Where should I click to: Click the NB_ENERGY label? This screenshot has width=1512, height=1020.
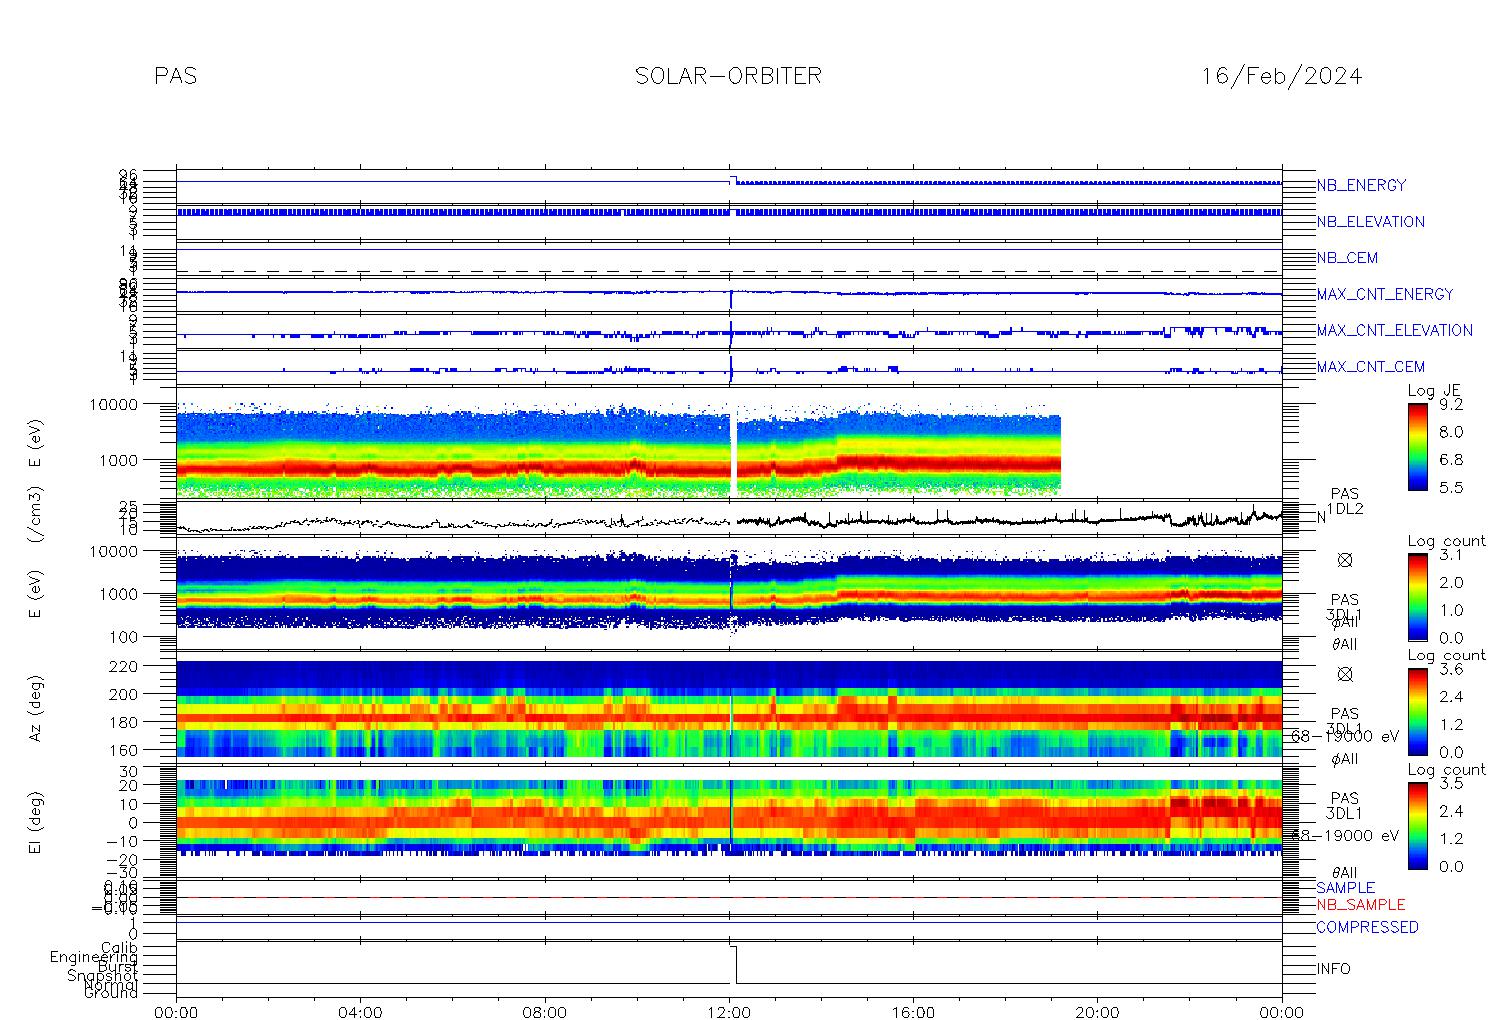tap(1361, 185)
